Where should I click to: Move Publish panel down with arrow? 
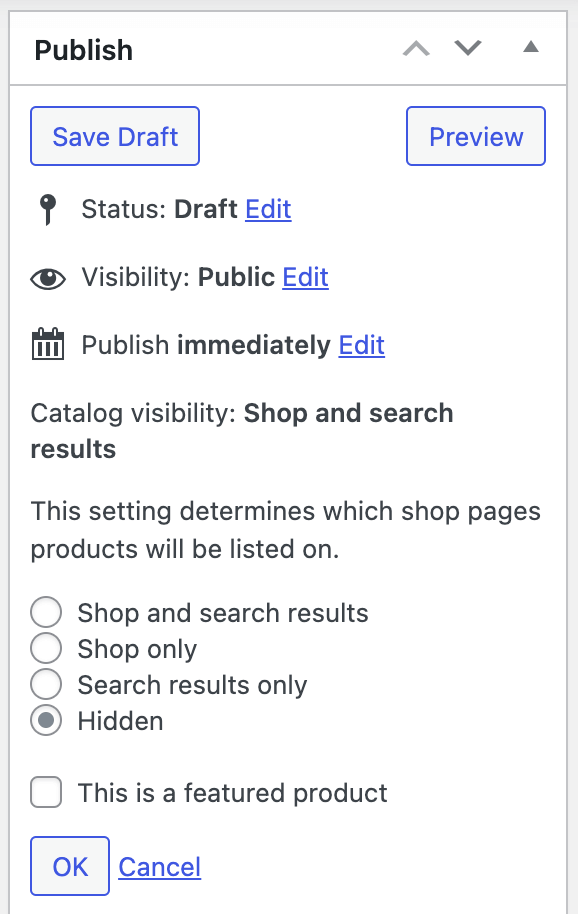click(468, 48)
